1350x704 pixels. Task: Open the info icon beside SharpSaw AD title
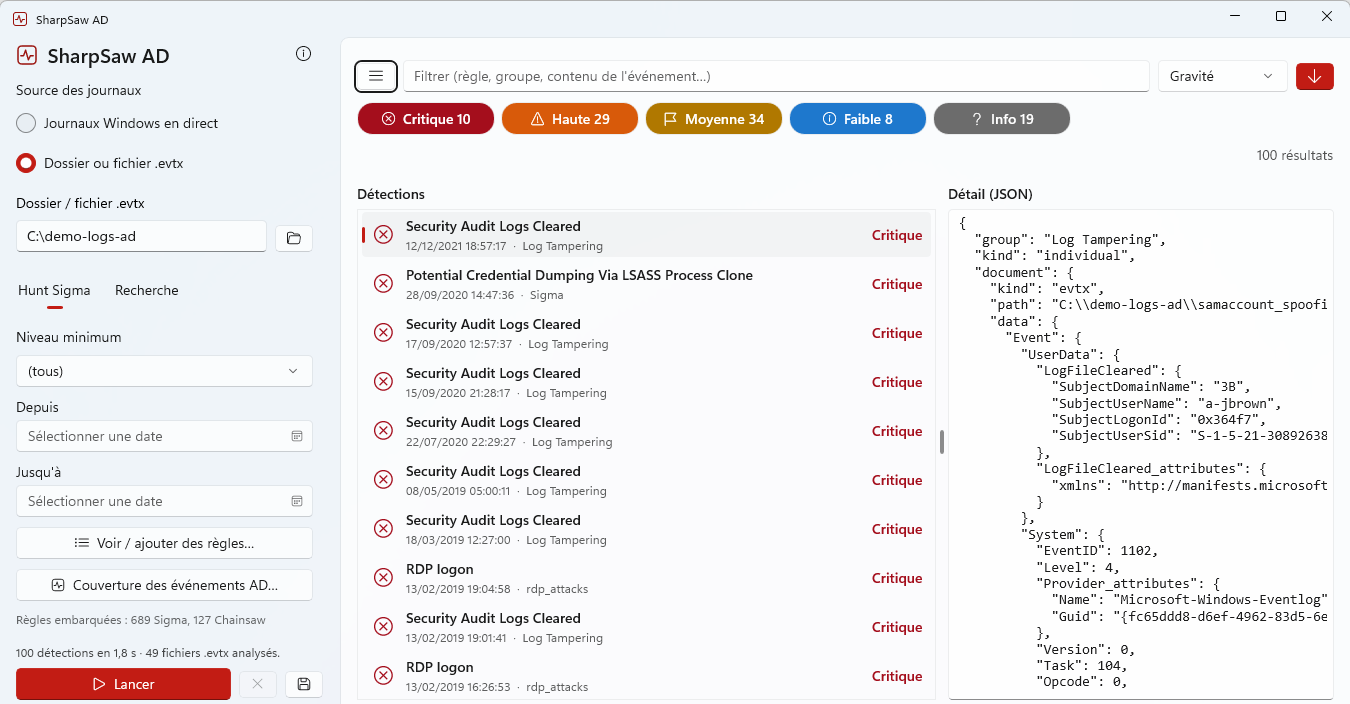point(304,54)
